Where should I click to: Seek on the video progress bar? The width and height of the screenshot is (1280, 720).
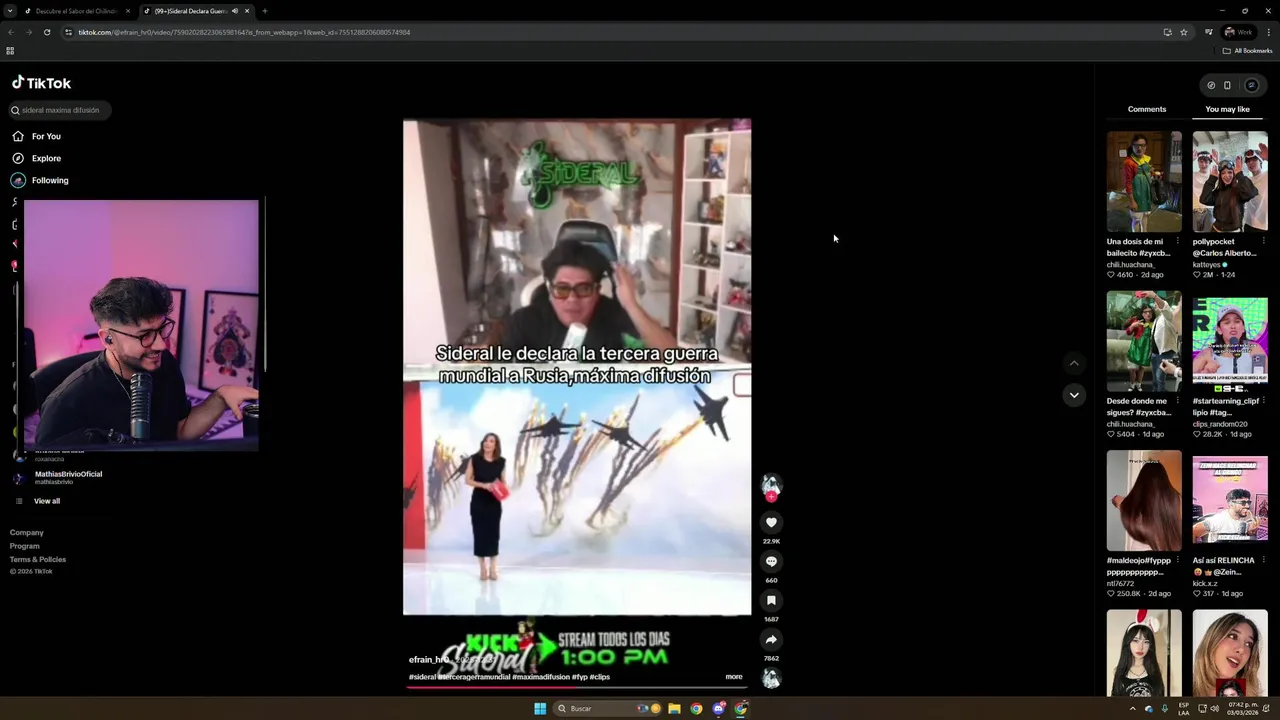pos(577,687)
